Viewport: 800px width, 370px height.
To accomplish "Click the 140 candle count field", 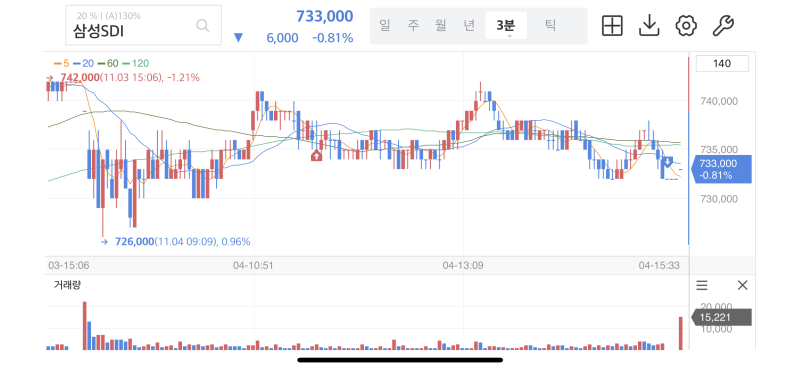I will [722, 64].
